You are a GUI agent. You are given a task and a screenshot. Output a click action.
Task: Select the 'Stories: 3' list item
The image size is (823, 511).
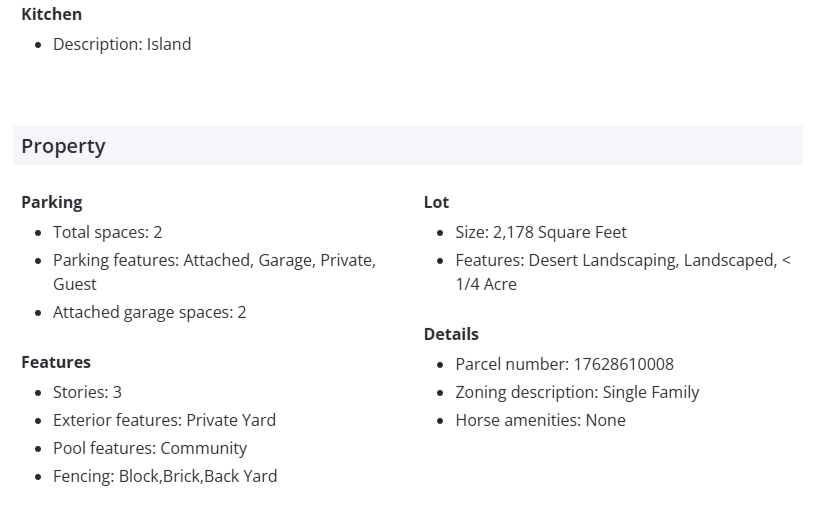coord(87,392)
